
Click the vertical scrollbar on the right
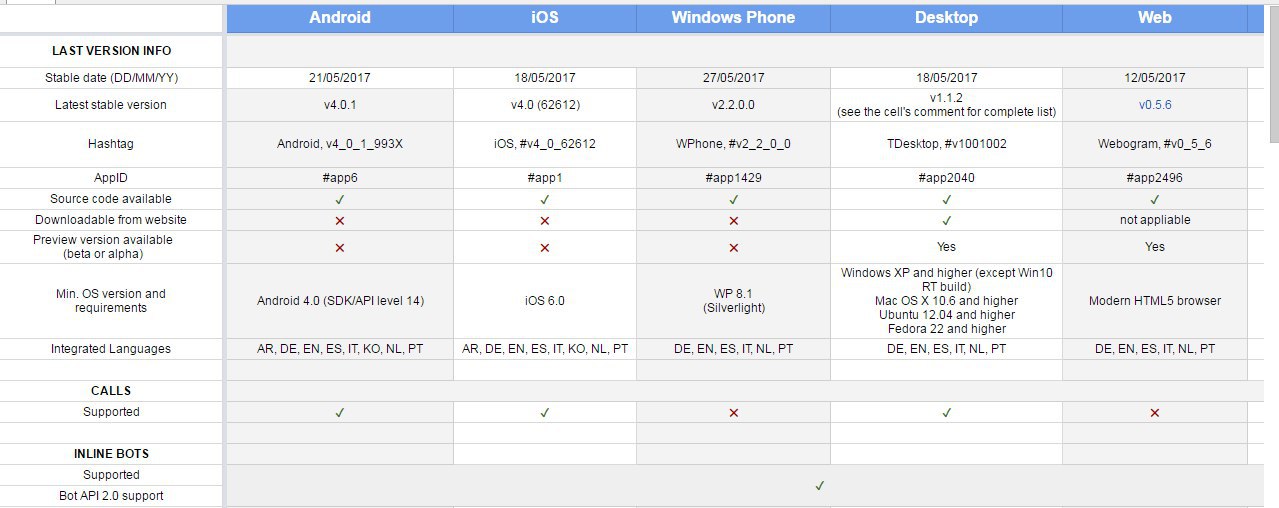point(1272,80)
